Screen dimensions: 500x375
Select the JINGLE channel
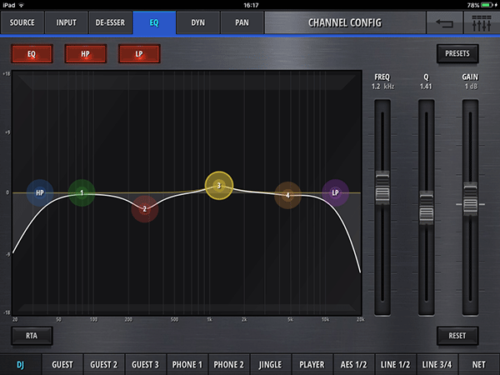click(x=270, y=365)
